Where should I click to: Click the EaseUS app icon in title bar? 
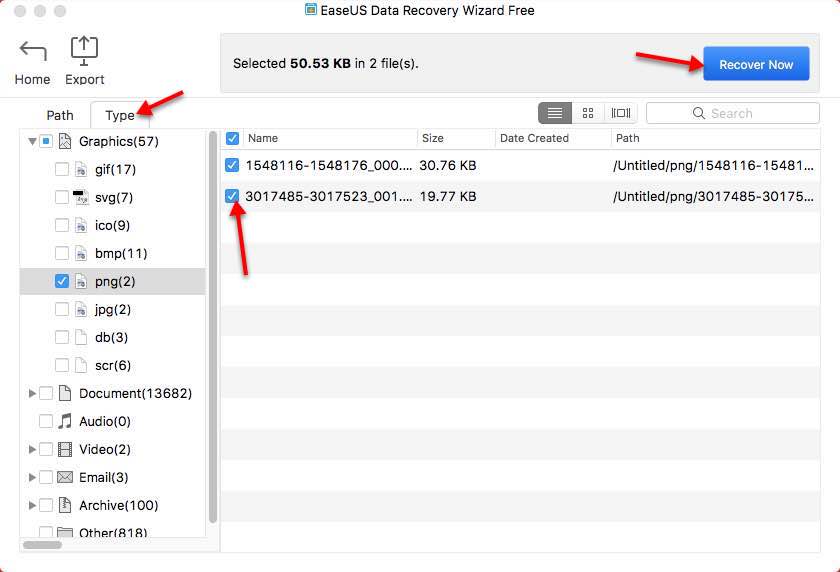(311, 10)
